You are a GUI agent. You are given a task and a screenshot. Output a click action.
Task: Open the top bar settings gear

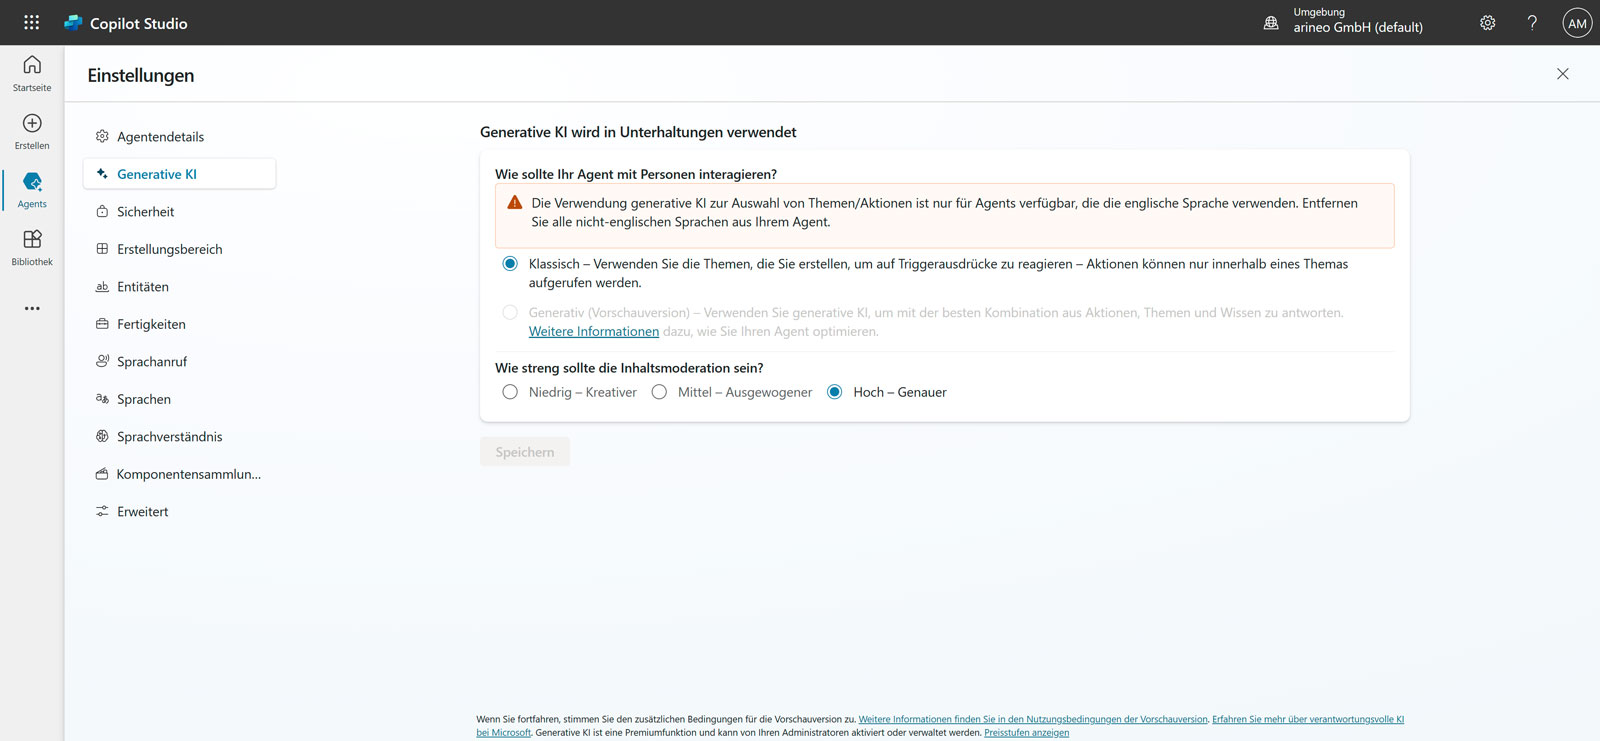click(x=1487, y=23)
